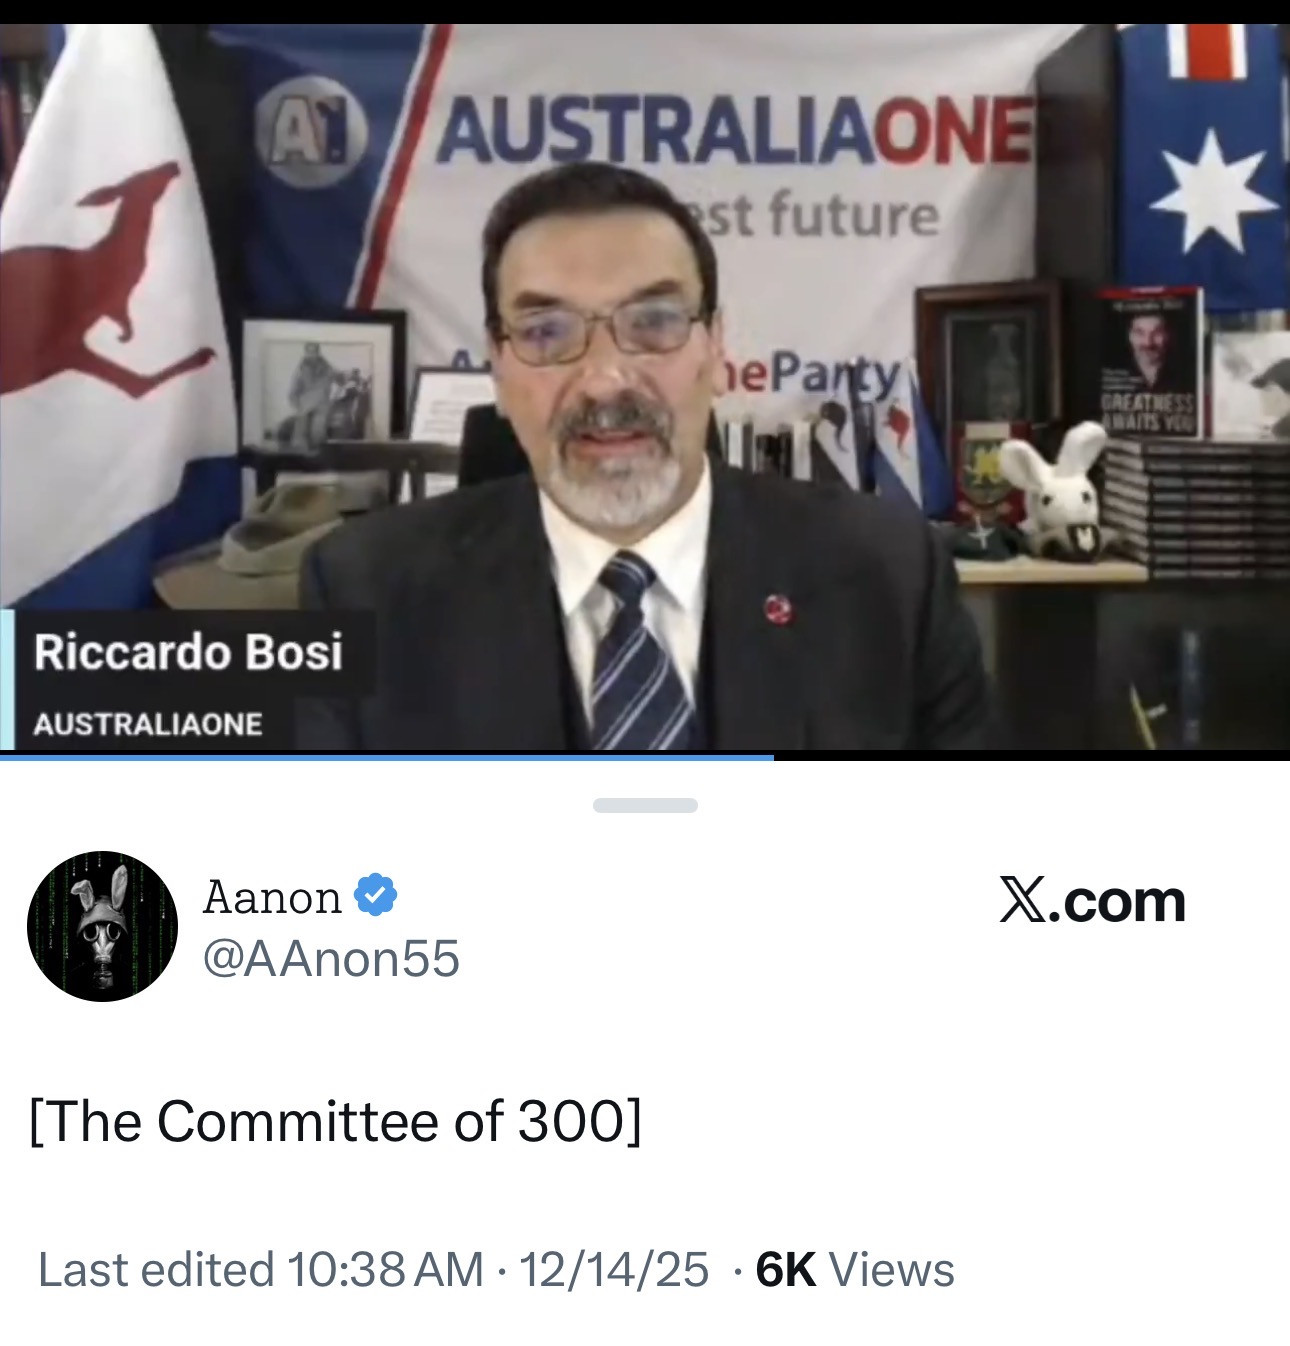Click the 12/14/25 post date
Image resolution: width=1290 pixels, height=1346 pixels.
(614, 1270)
